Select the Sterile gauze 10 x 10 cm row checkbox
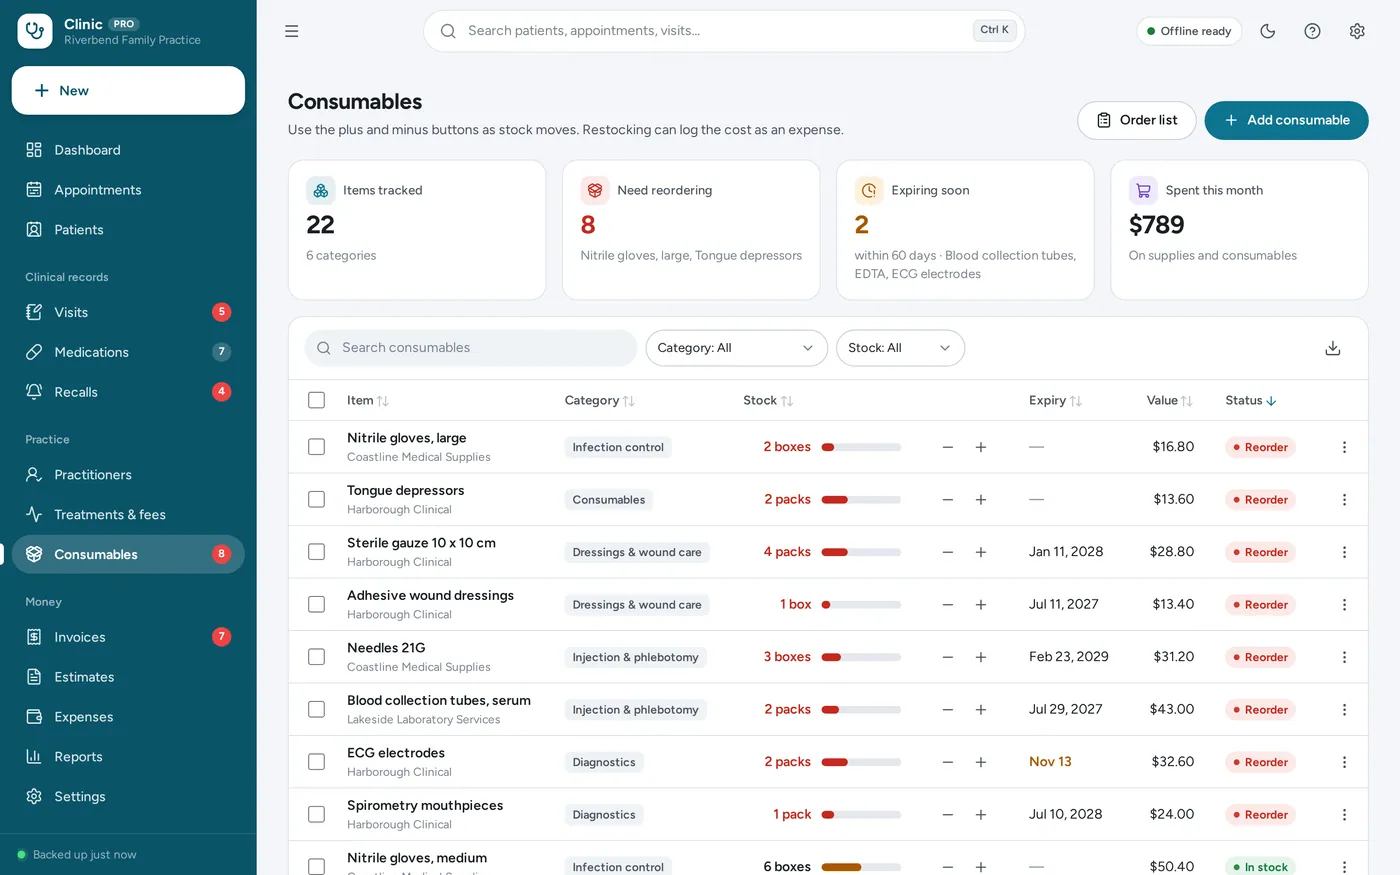 317,552
